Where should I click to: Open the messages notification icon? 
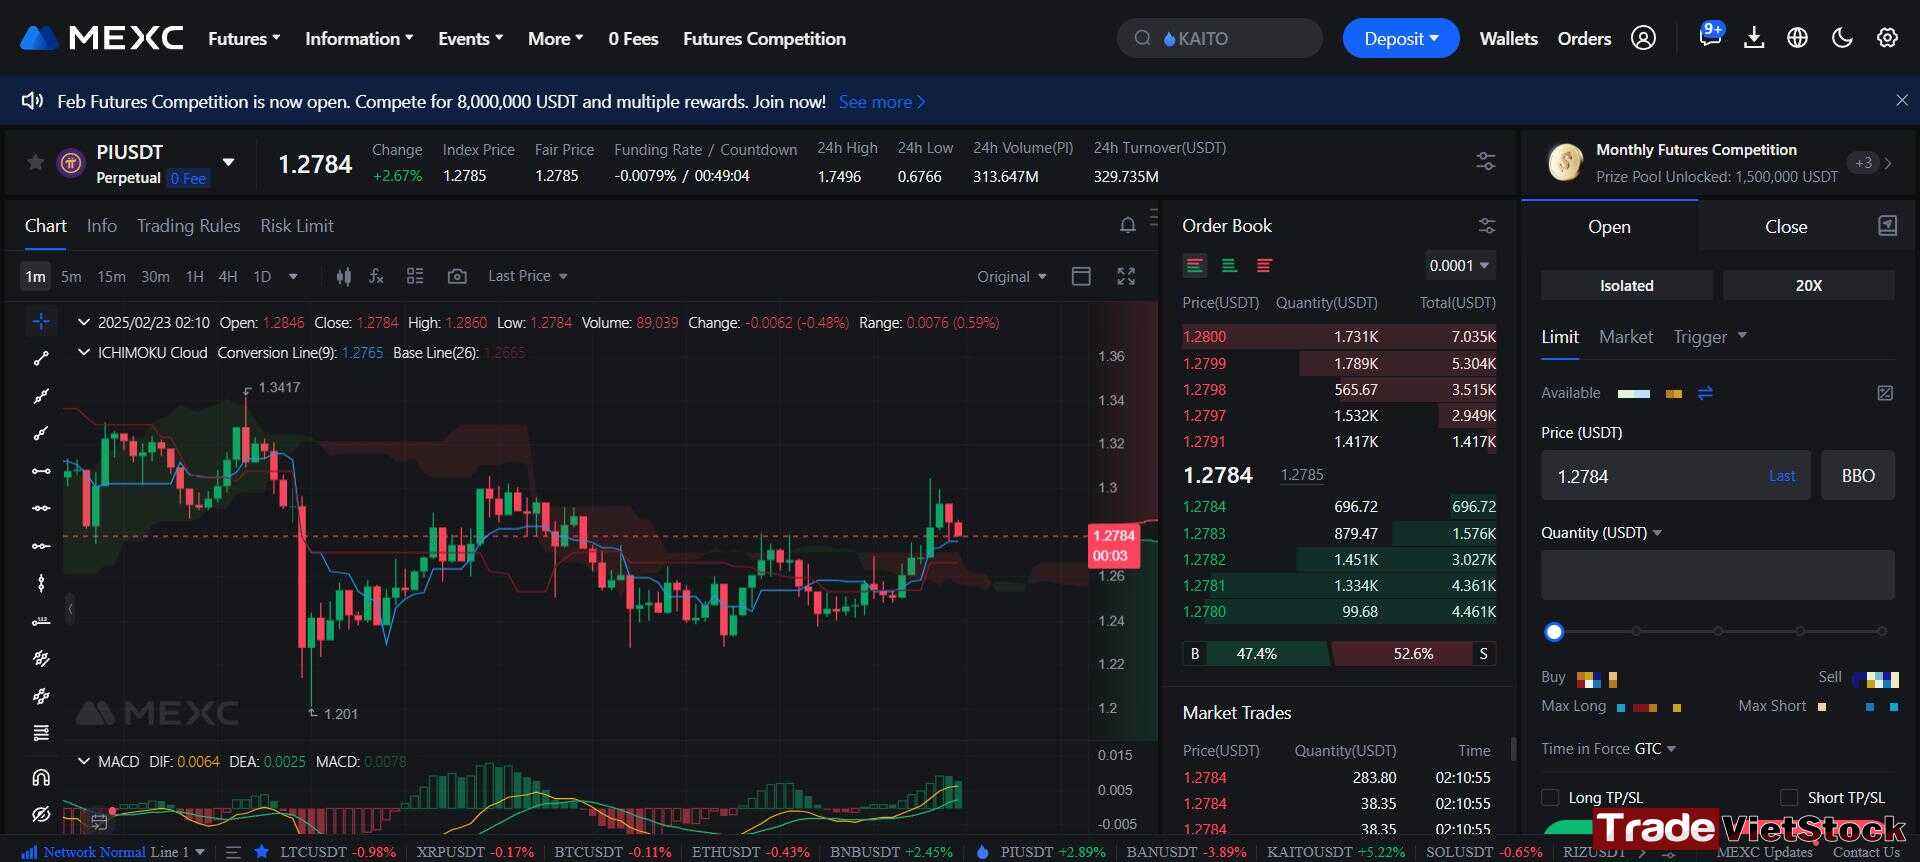(x=1710, y=36)
